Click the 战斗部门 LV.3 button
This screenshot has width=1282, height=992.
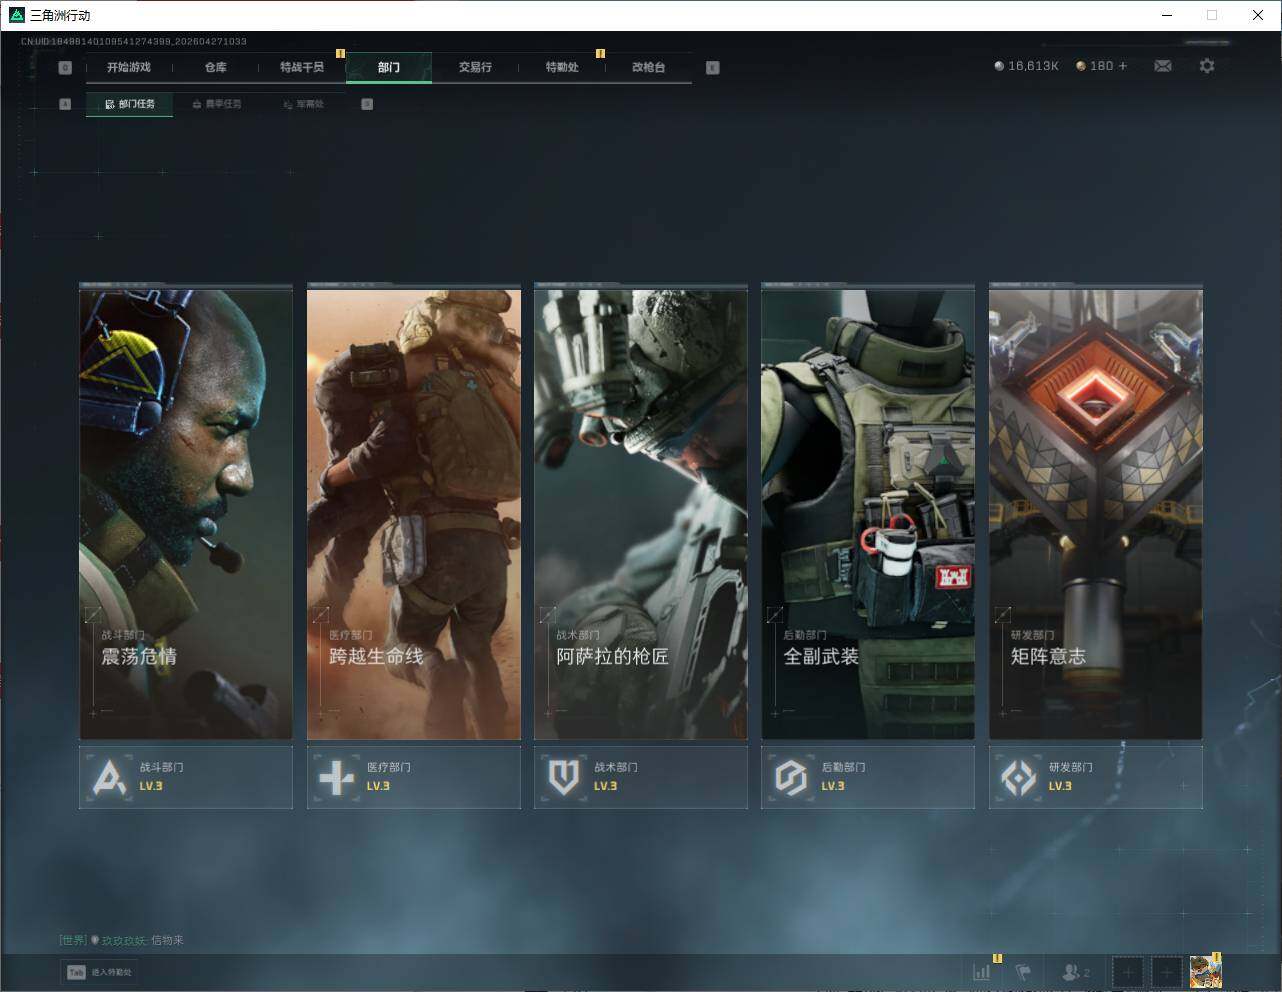click(186, 777)
